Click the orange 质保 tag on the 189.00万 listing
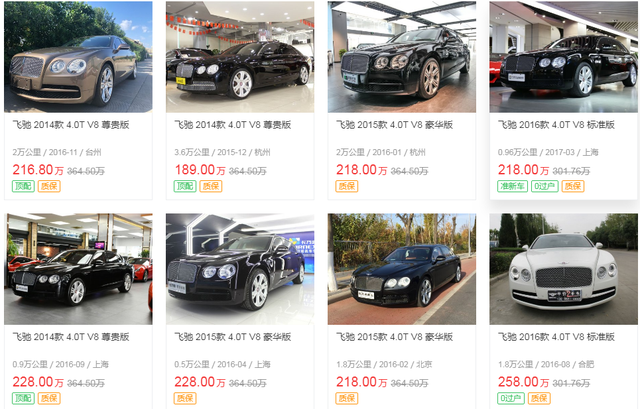The height and width of the screenshot is (409, 640). pos(211,186)
